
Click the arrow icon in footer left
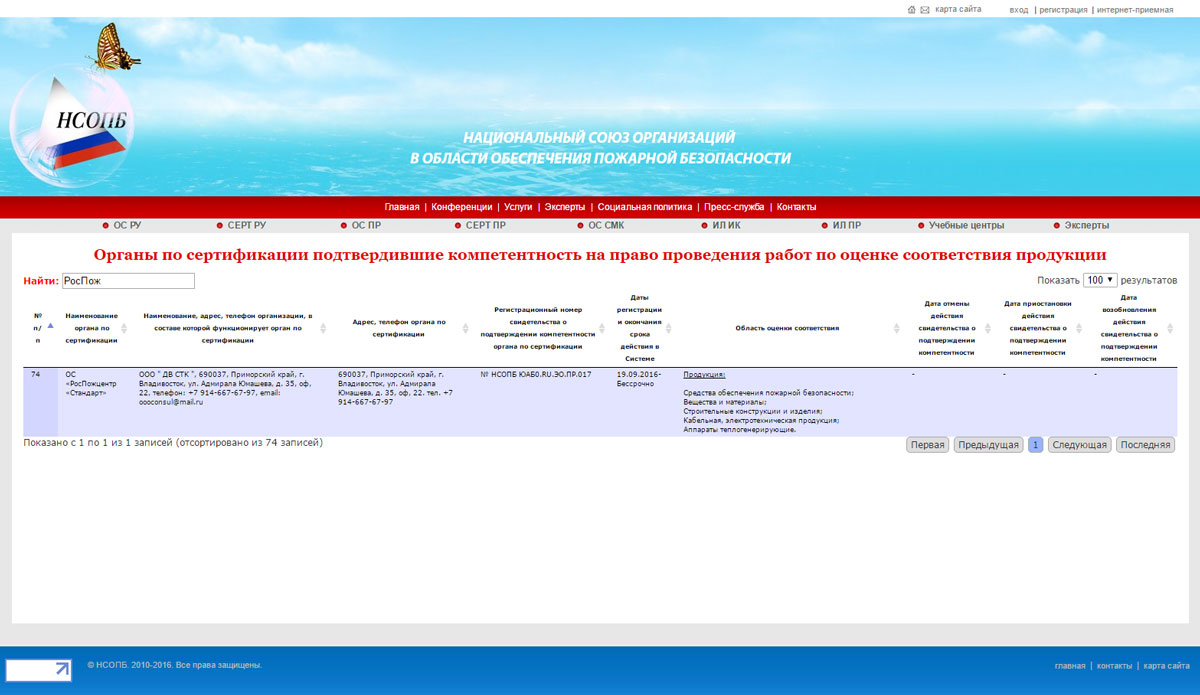pos(39,670)
